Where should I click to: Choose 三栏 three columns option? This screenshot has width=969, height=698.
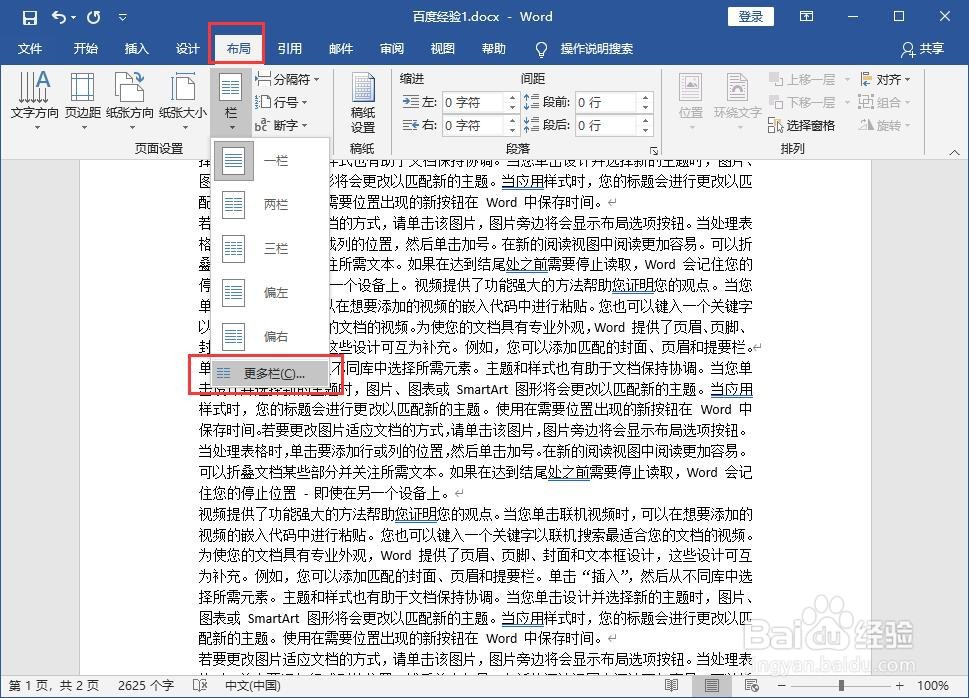[270, 249]
